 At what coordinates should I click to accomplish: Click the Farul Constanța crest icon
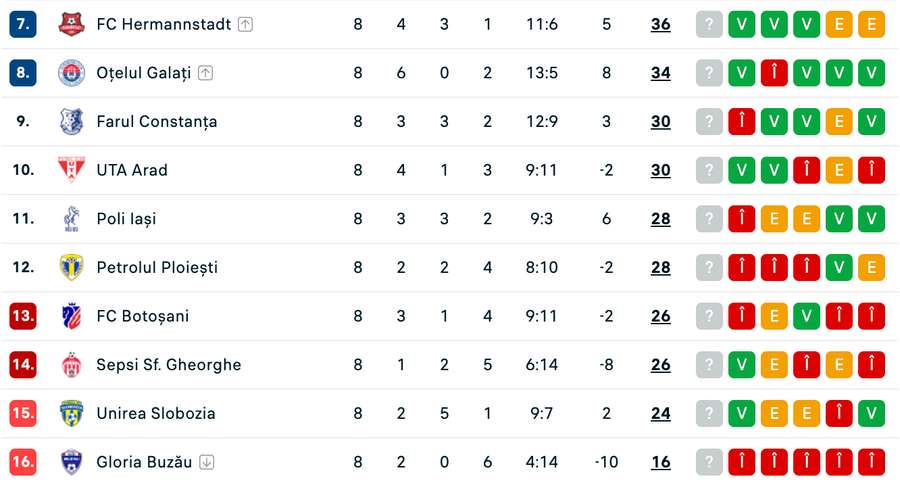tap(71, 122)
